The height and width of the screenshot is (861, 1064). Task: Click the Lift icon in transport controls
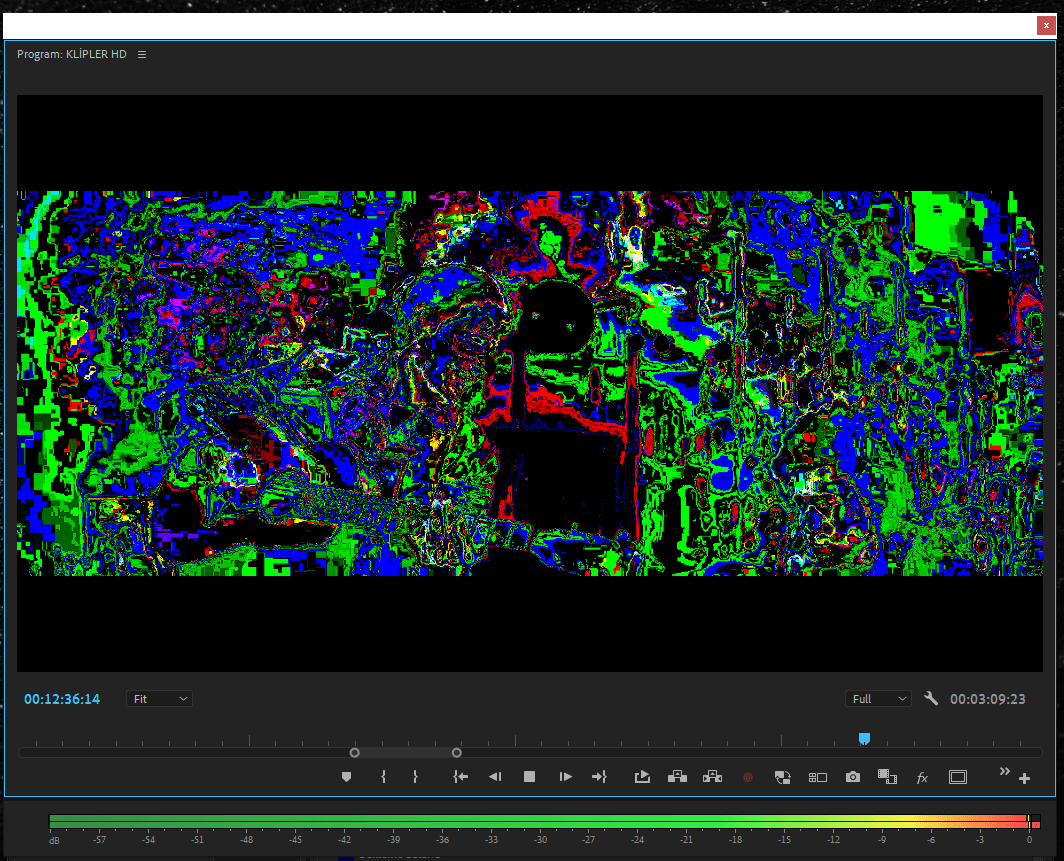(x=675, y=776)
